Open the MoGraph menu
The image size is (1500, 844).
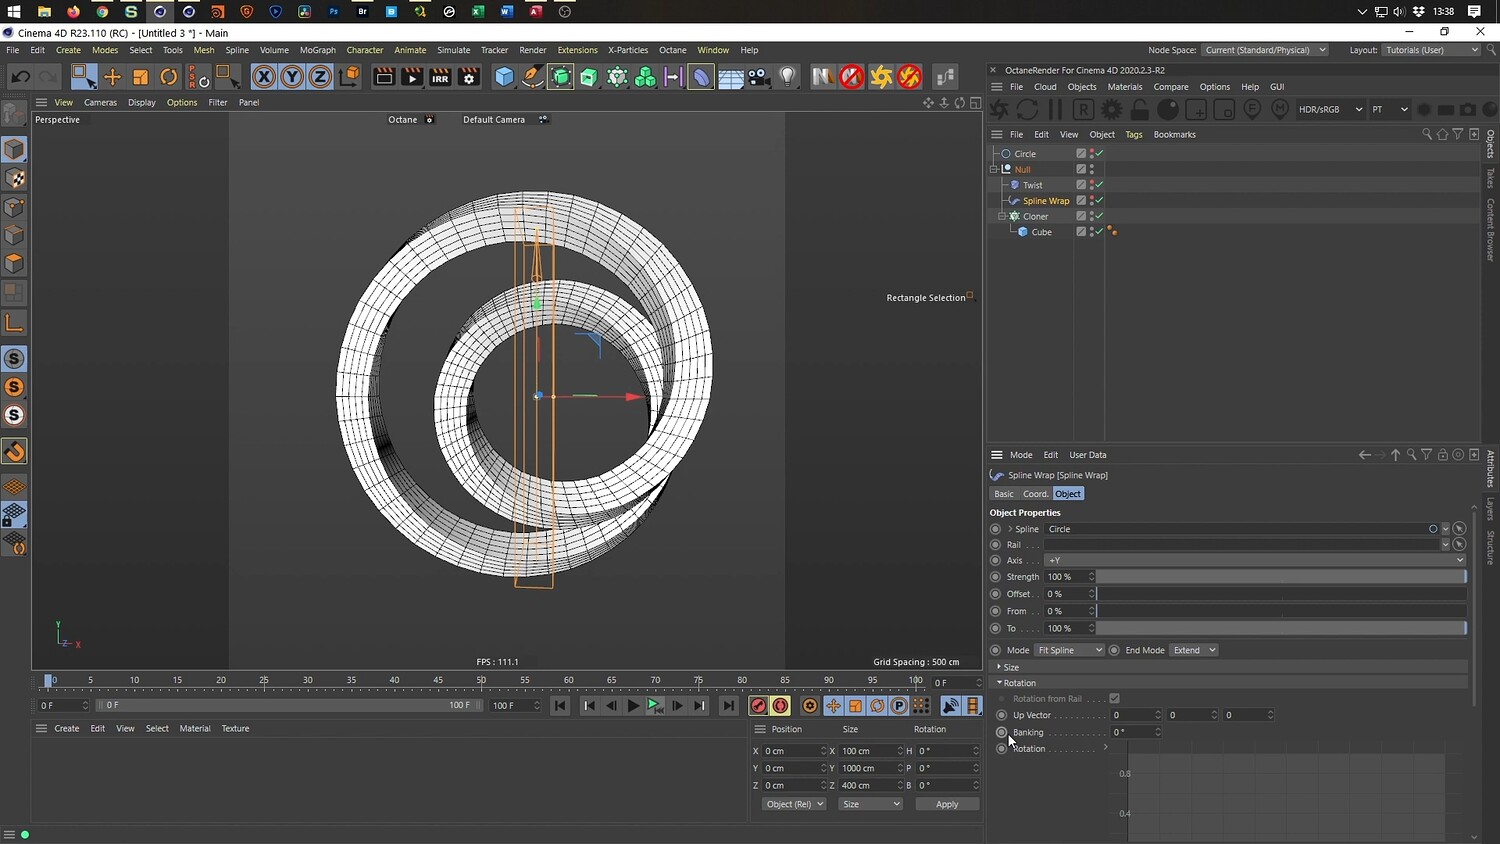(x=317, y=50)
